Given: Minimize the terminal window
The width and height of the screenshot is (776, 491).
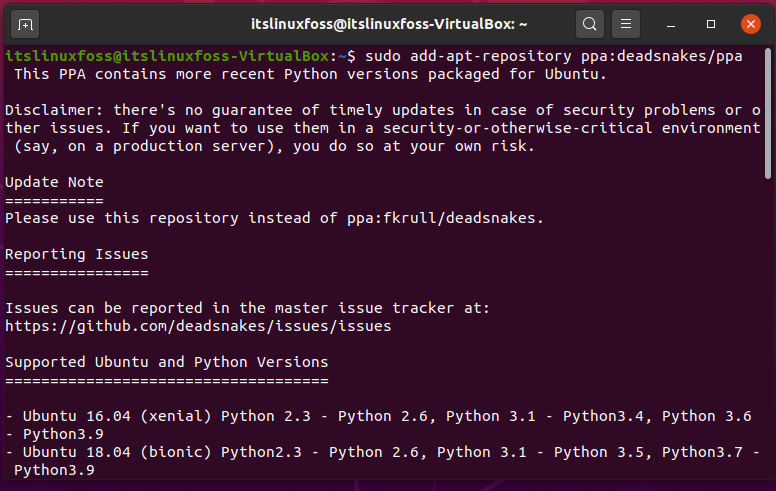Looking at the screenshot, I should click(x=671, y=24).
